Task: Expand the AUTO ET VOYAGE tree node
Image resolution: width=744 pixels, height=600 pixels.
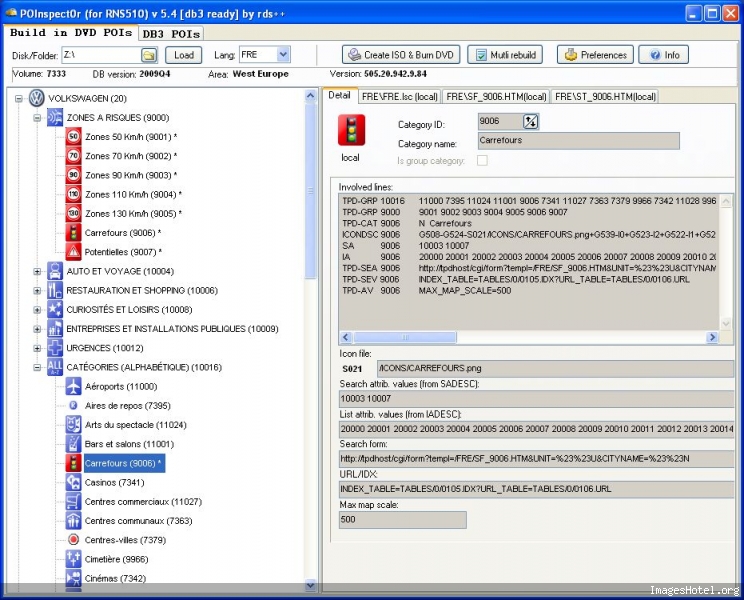Action: [x=38, y=271]
